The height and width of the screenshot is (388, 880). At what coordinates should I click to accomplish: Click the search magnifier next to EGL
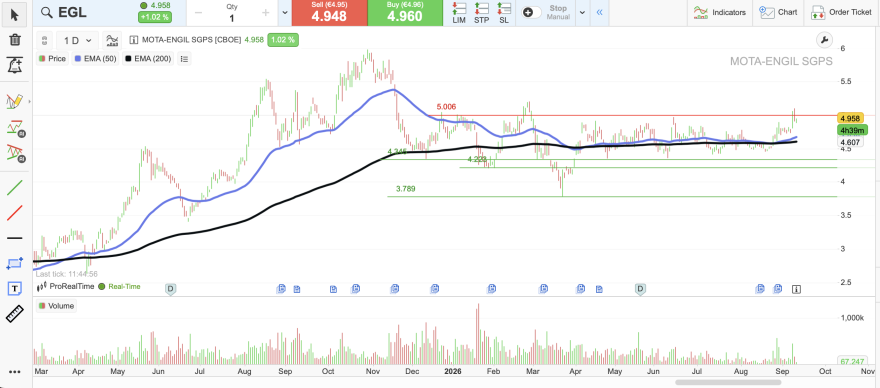coord(48,12)
